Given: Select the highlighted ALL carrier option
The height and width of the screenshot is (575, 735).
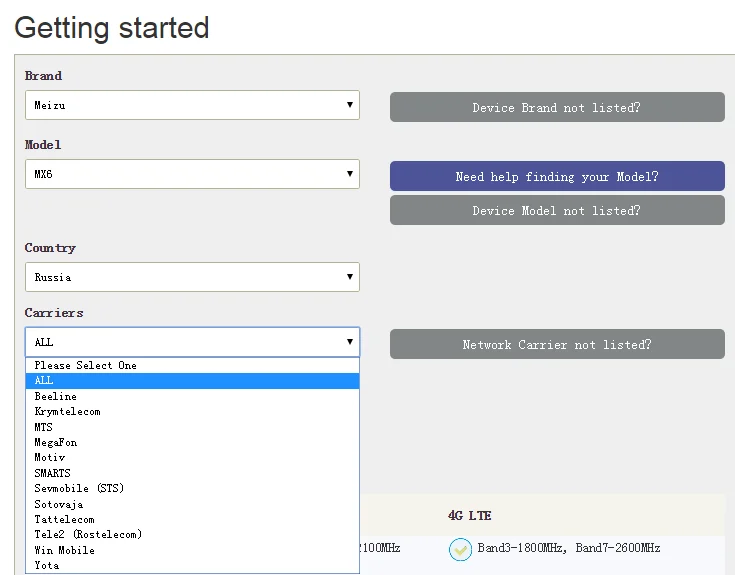Looking at the screenshot, I should (x=192, y=381).
